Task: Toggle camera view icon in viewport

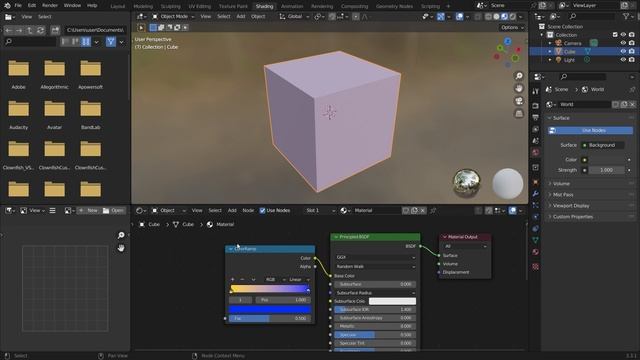Action: click(519, 101)
